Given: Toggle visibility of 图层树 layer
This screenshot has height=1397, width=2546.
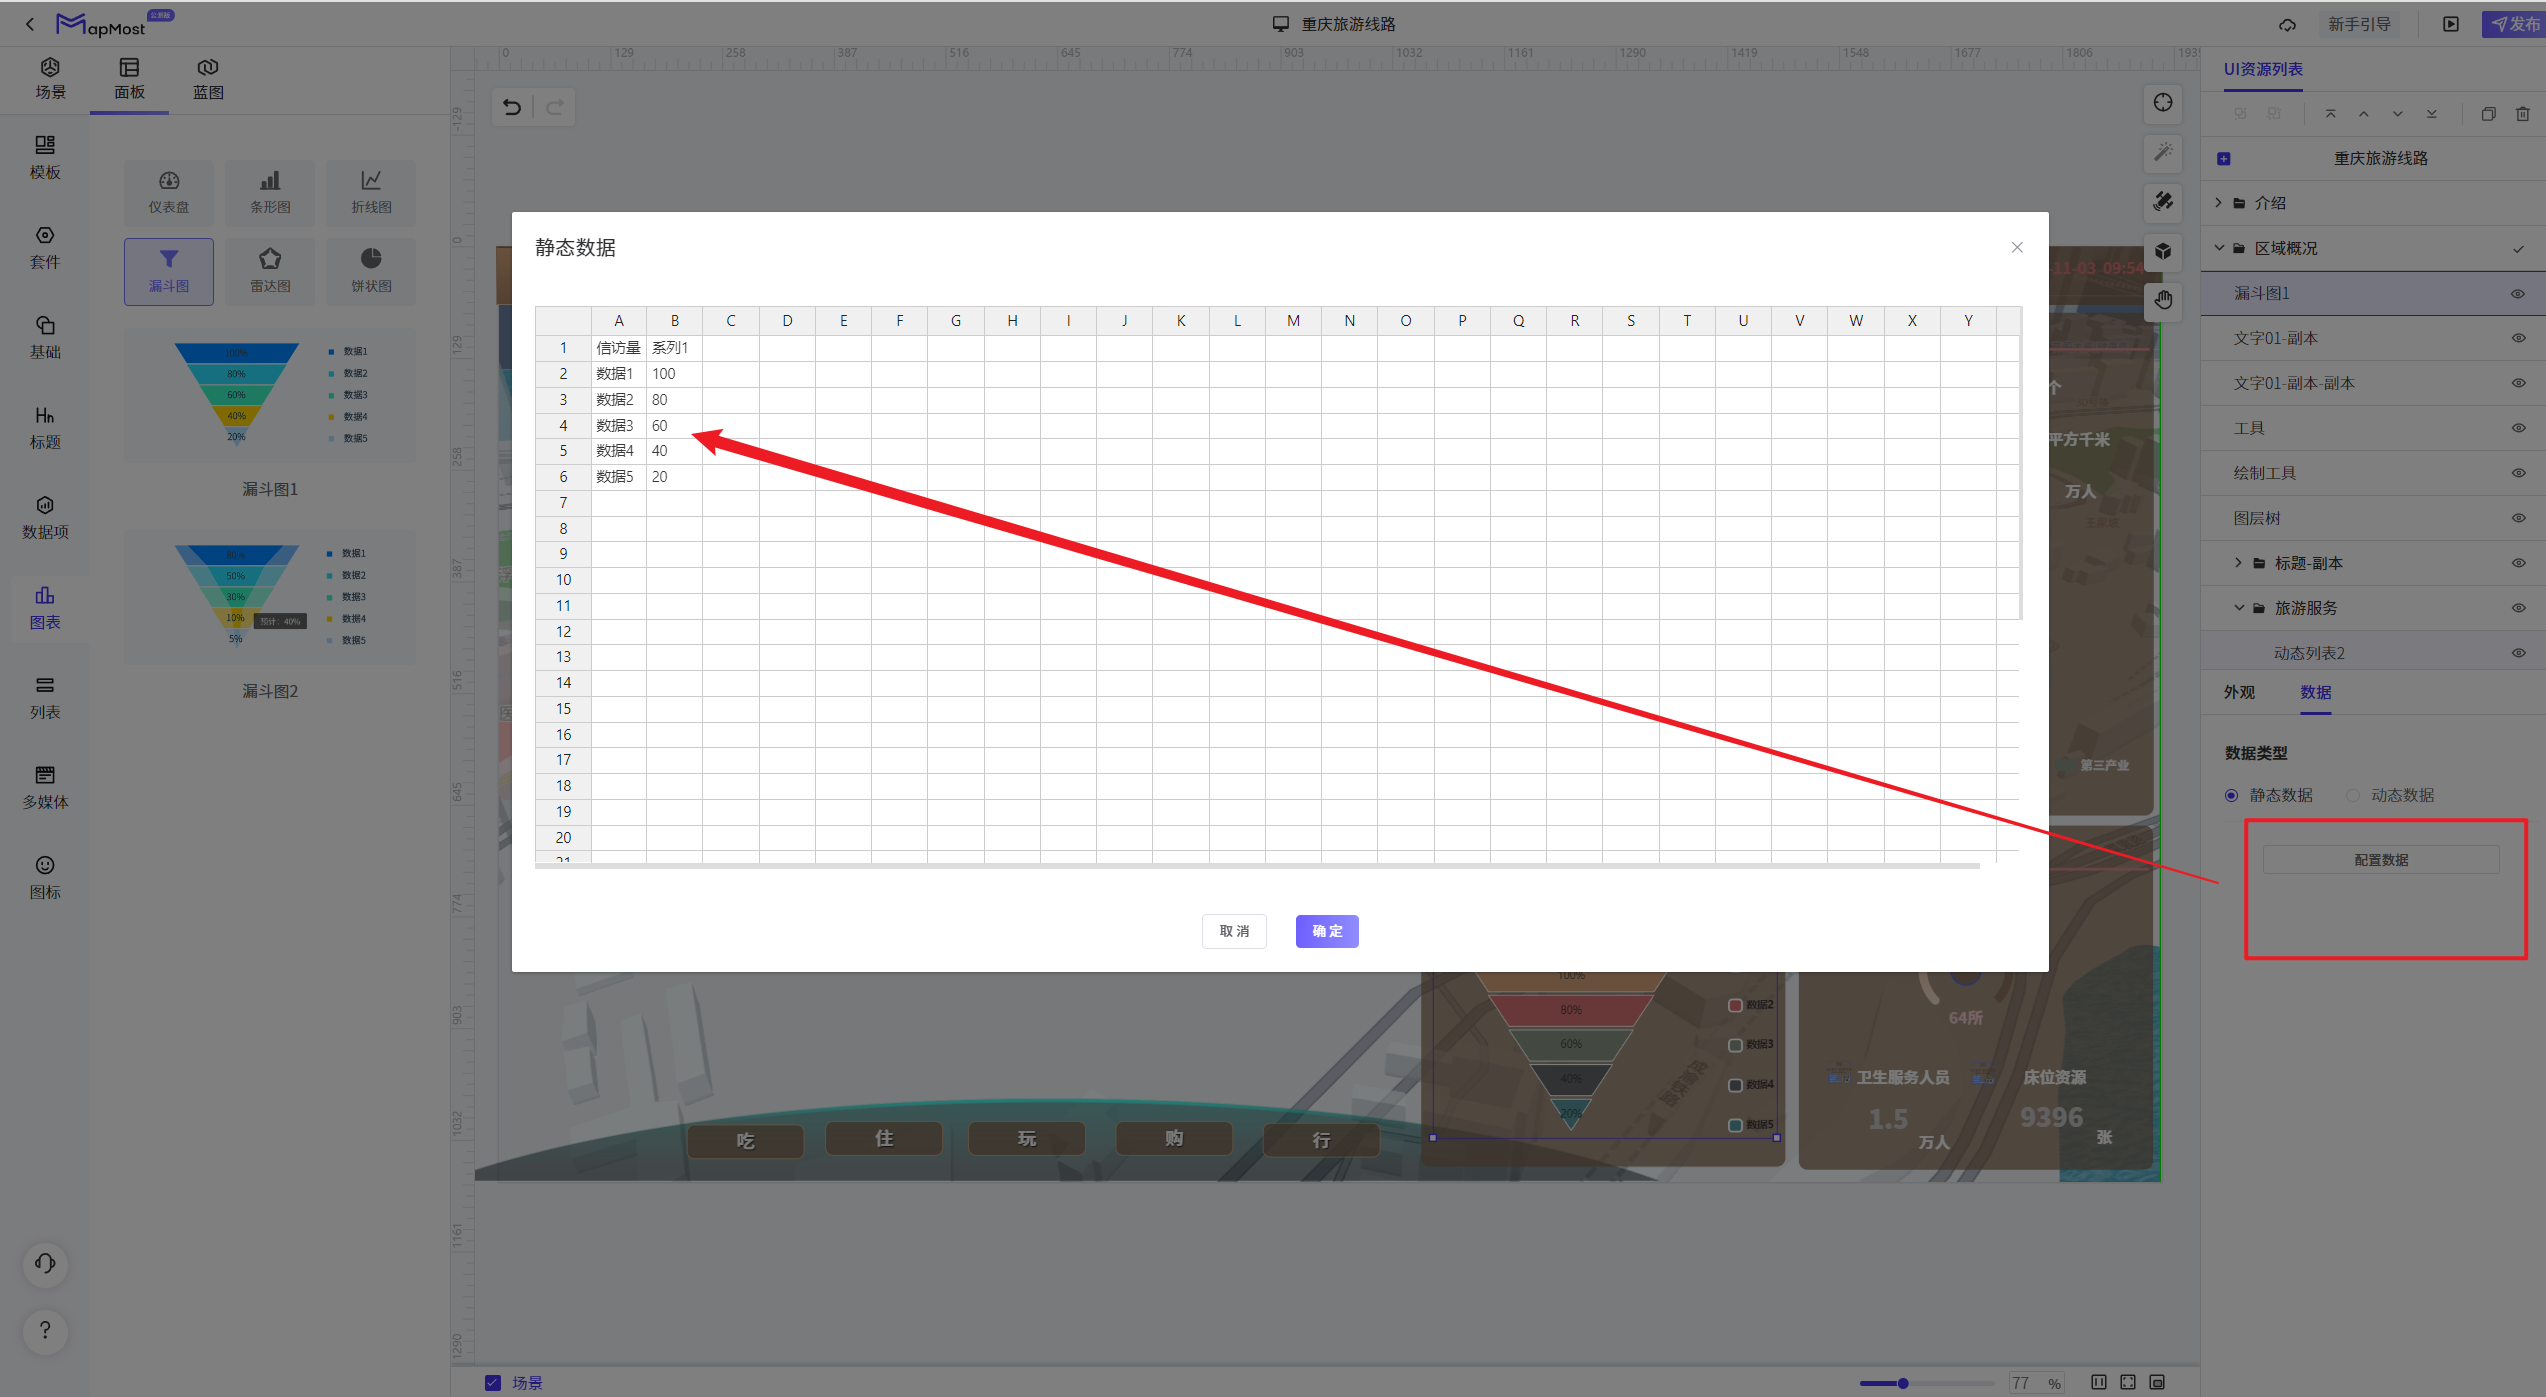Looking at the screenshot, I should [x=2519, y=518].
